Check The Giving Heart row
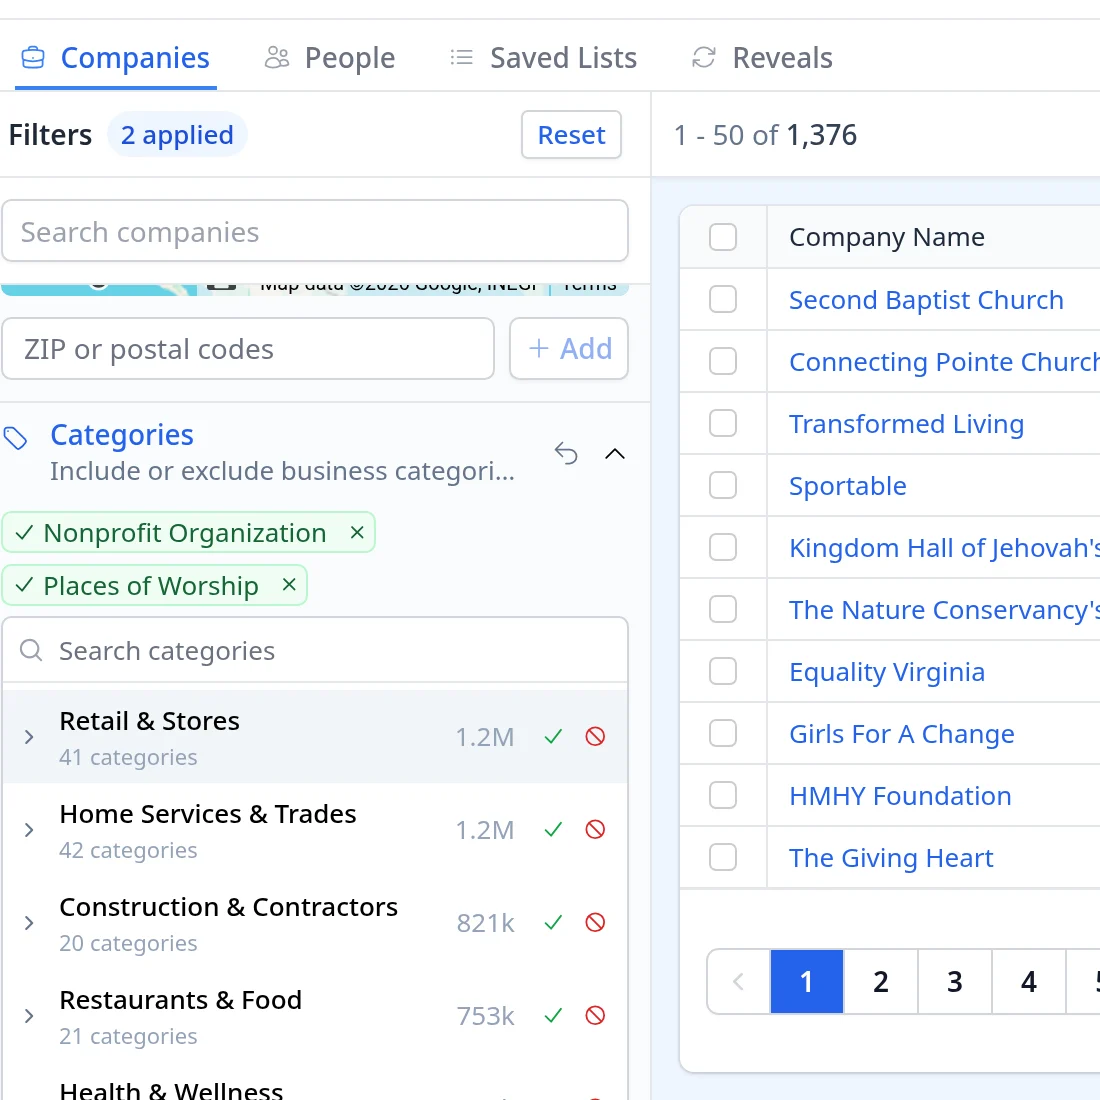Image resolution: width=1100 pixels, height=1100 pixels. click(723, 857)
